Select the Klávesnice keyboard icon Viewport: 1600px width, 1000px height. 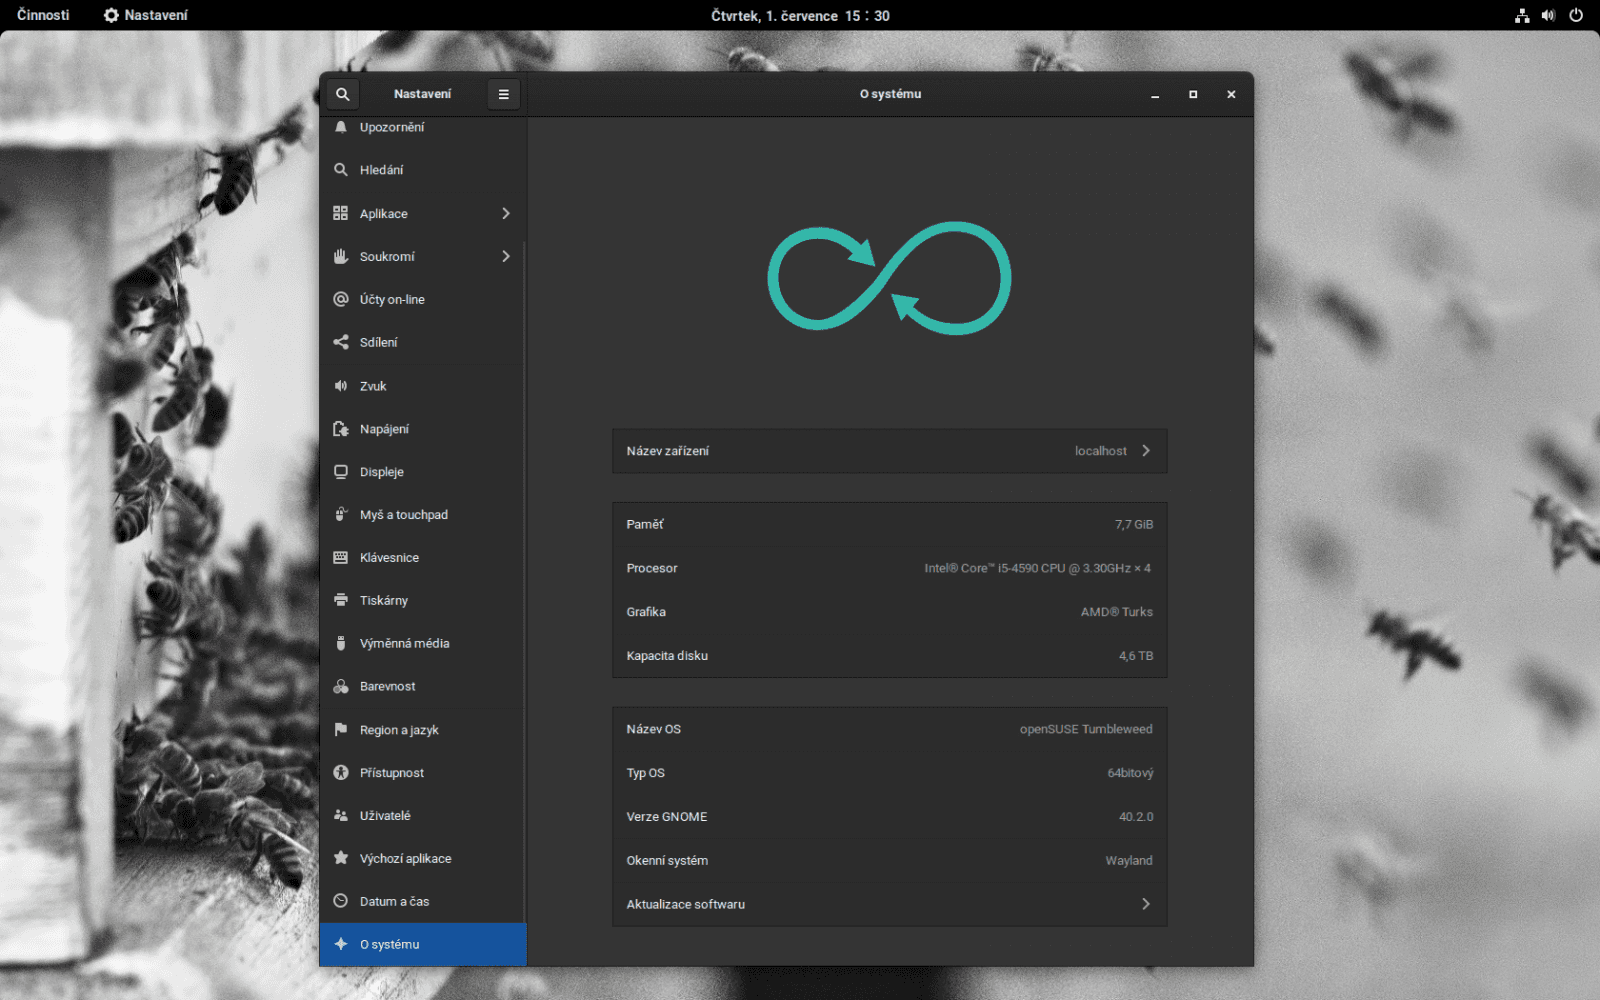tap(341, 557)
